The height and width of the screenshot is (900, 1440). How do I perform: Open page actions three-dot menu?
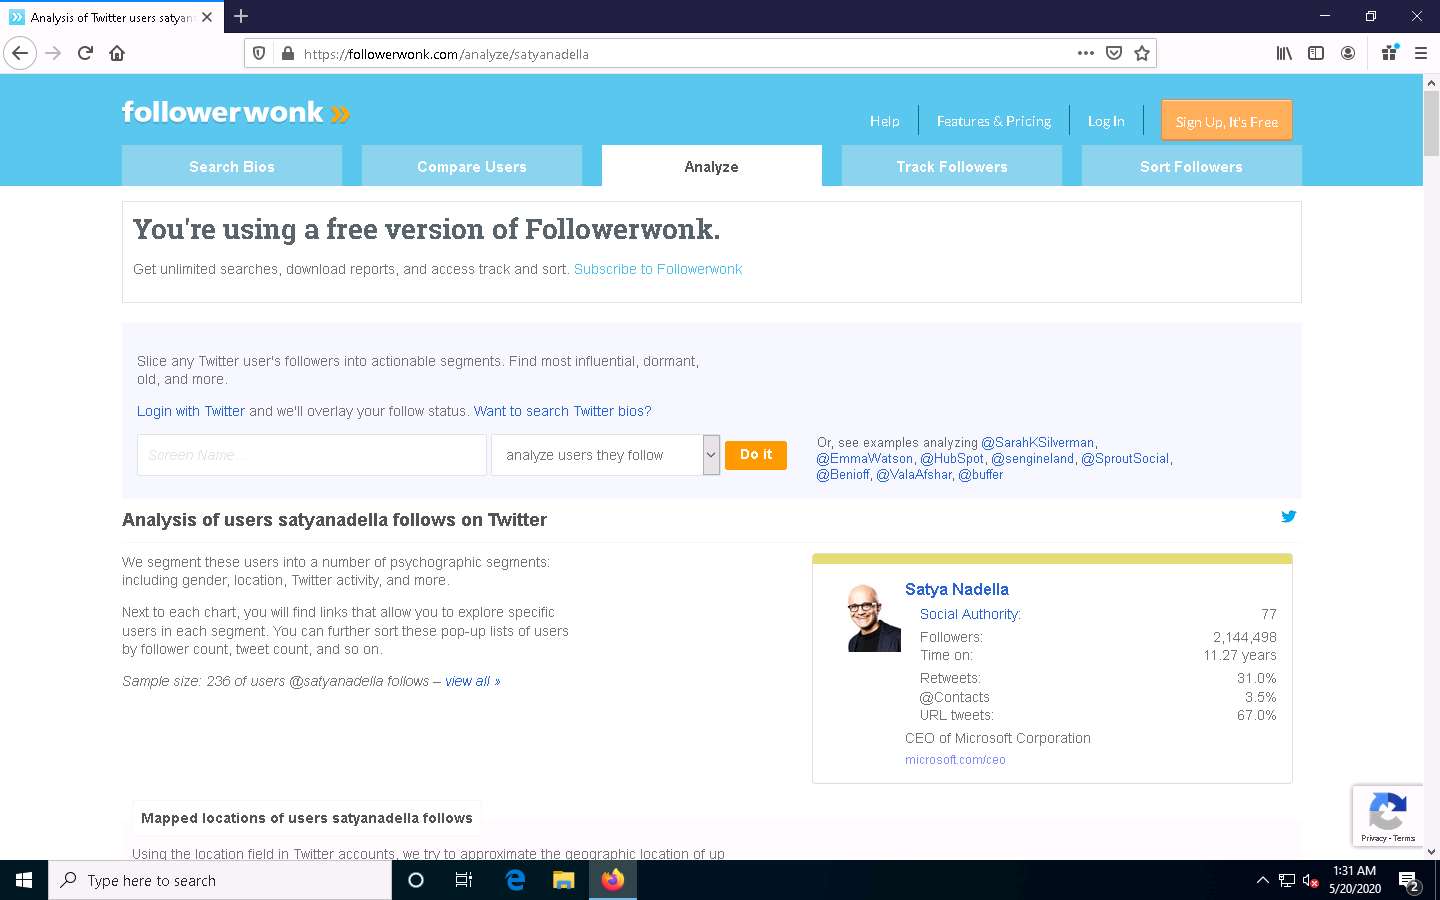[1086, 53]
